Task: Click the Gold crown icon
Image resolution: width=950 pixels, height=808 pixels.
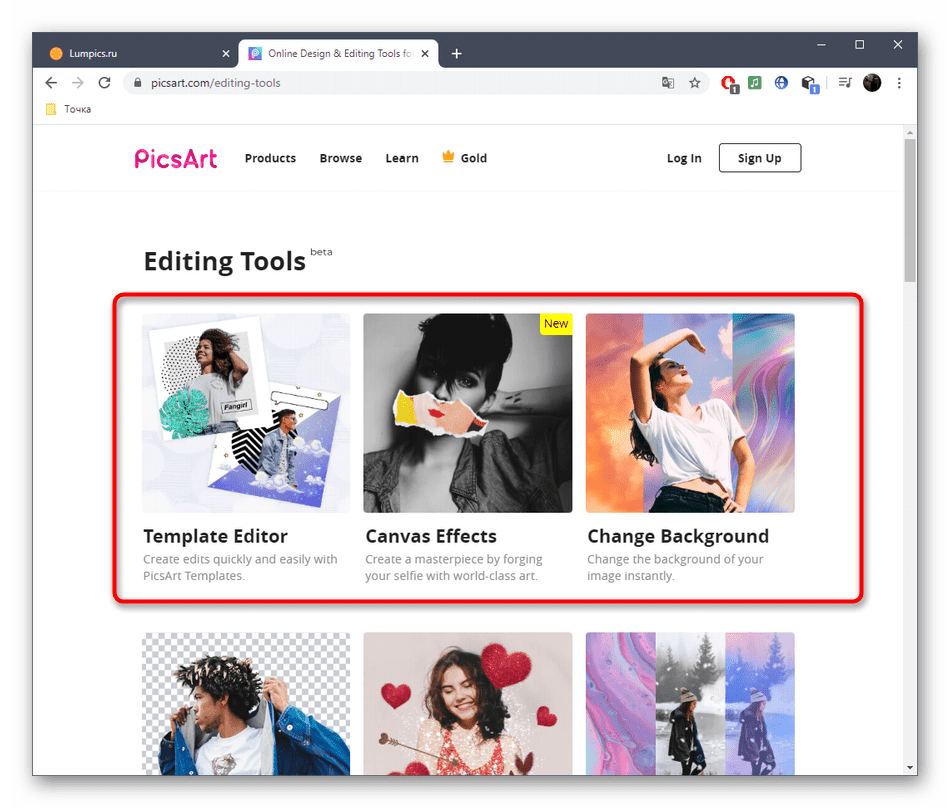Action: pos(448,157)
